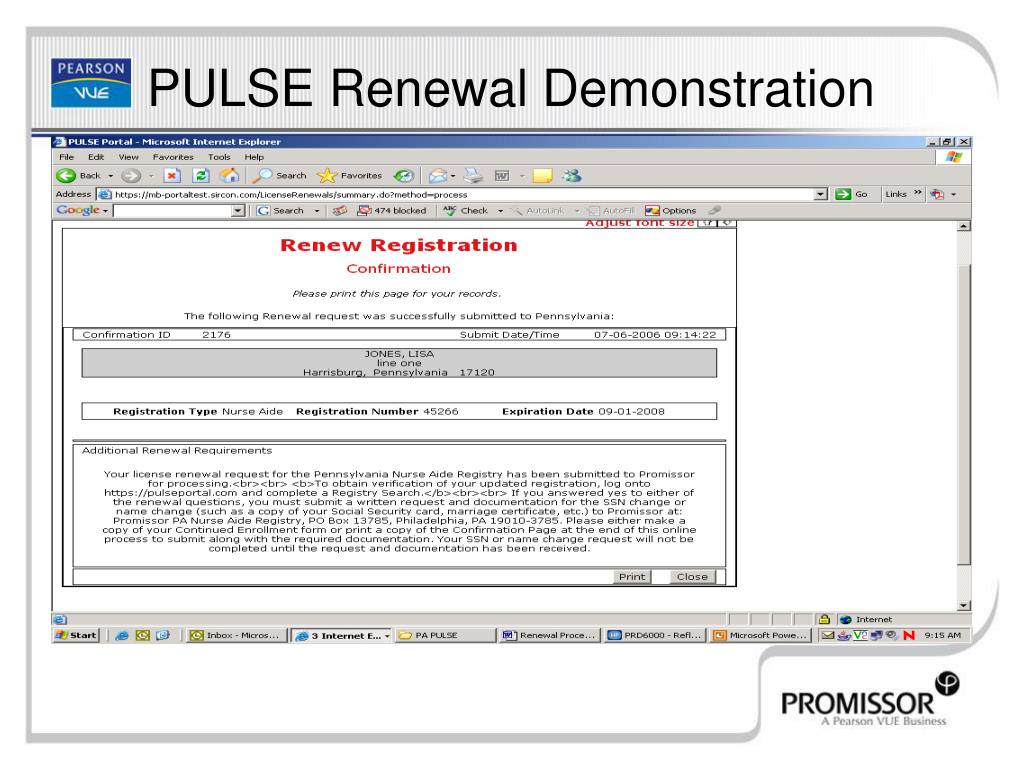Open the Google logo menu dropdown
Screen dimensions: 1024x768
[x=105, y=211]
